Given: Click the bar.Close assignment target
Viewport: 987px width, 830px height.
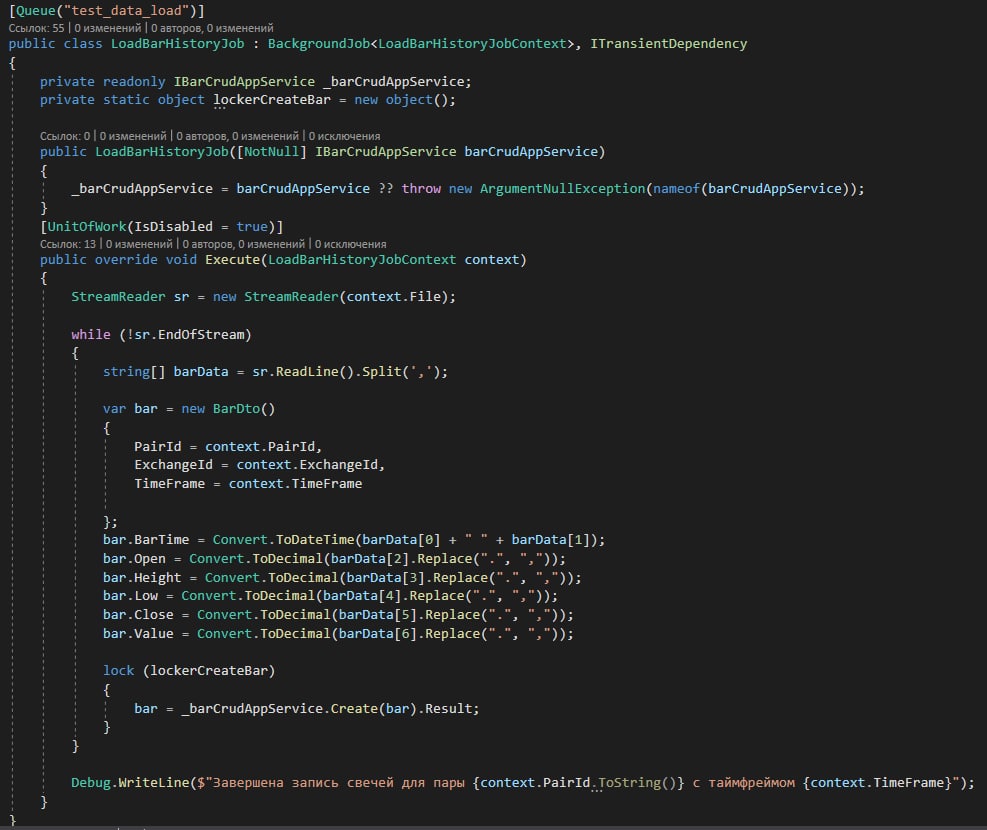Looking at the screenshot, I should click(138, 614).
